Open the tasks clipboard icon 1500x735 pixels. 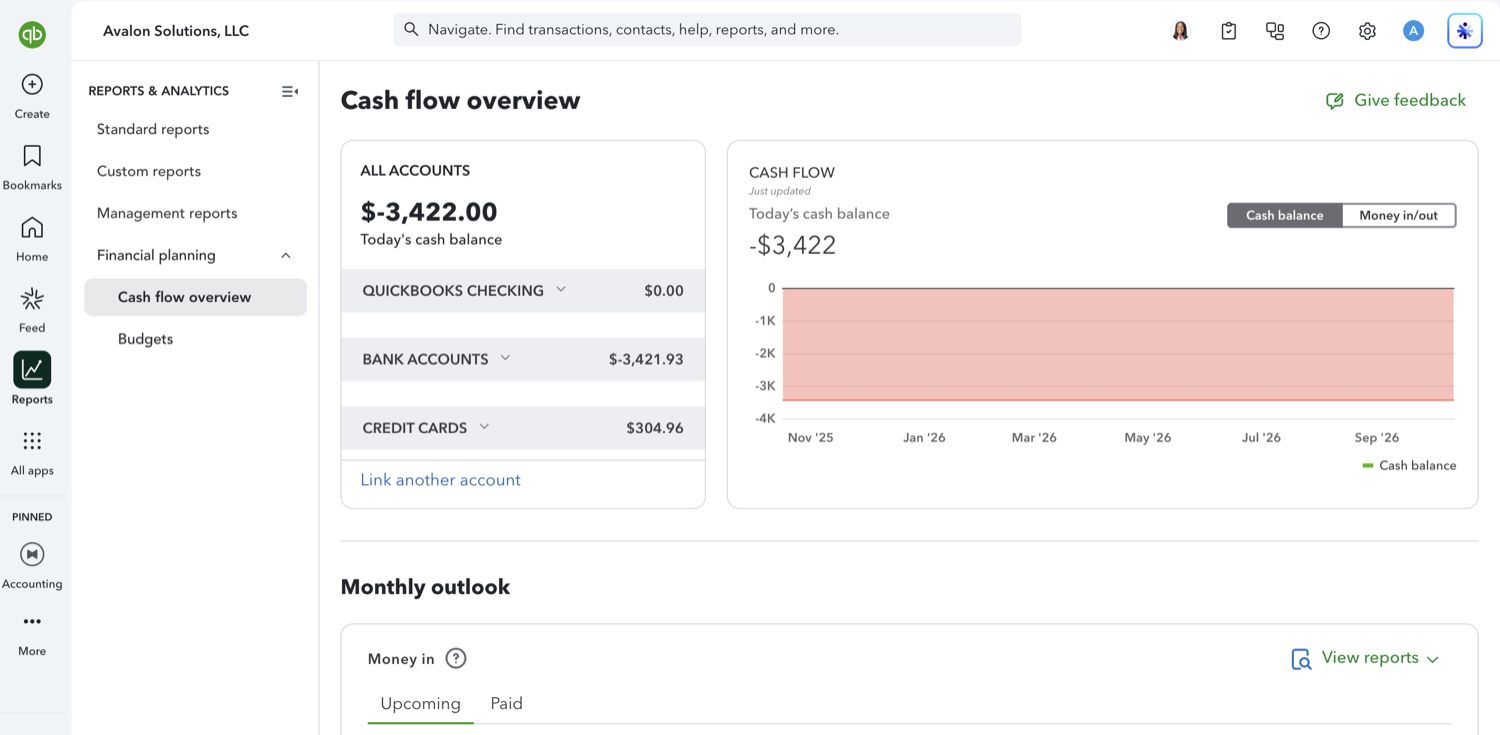pyautogui.click(x=1229, y=31)
